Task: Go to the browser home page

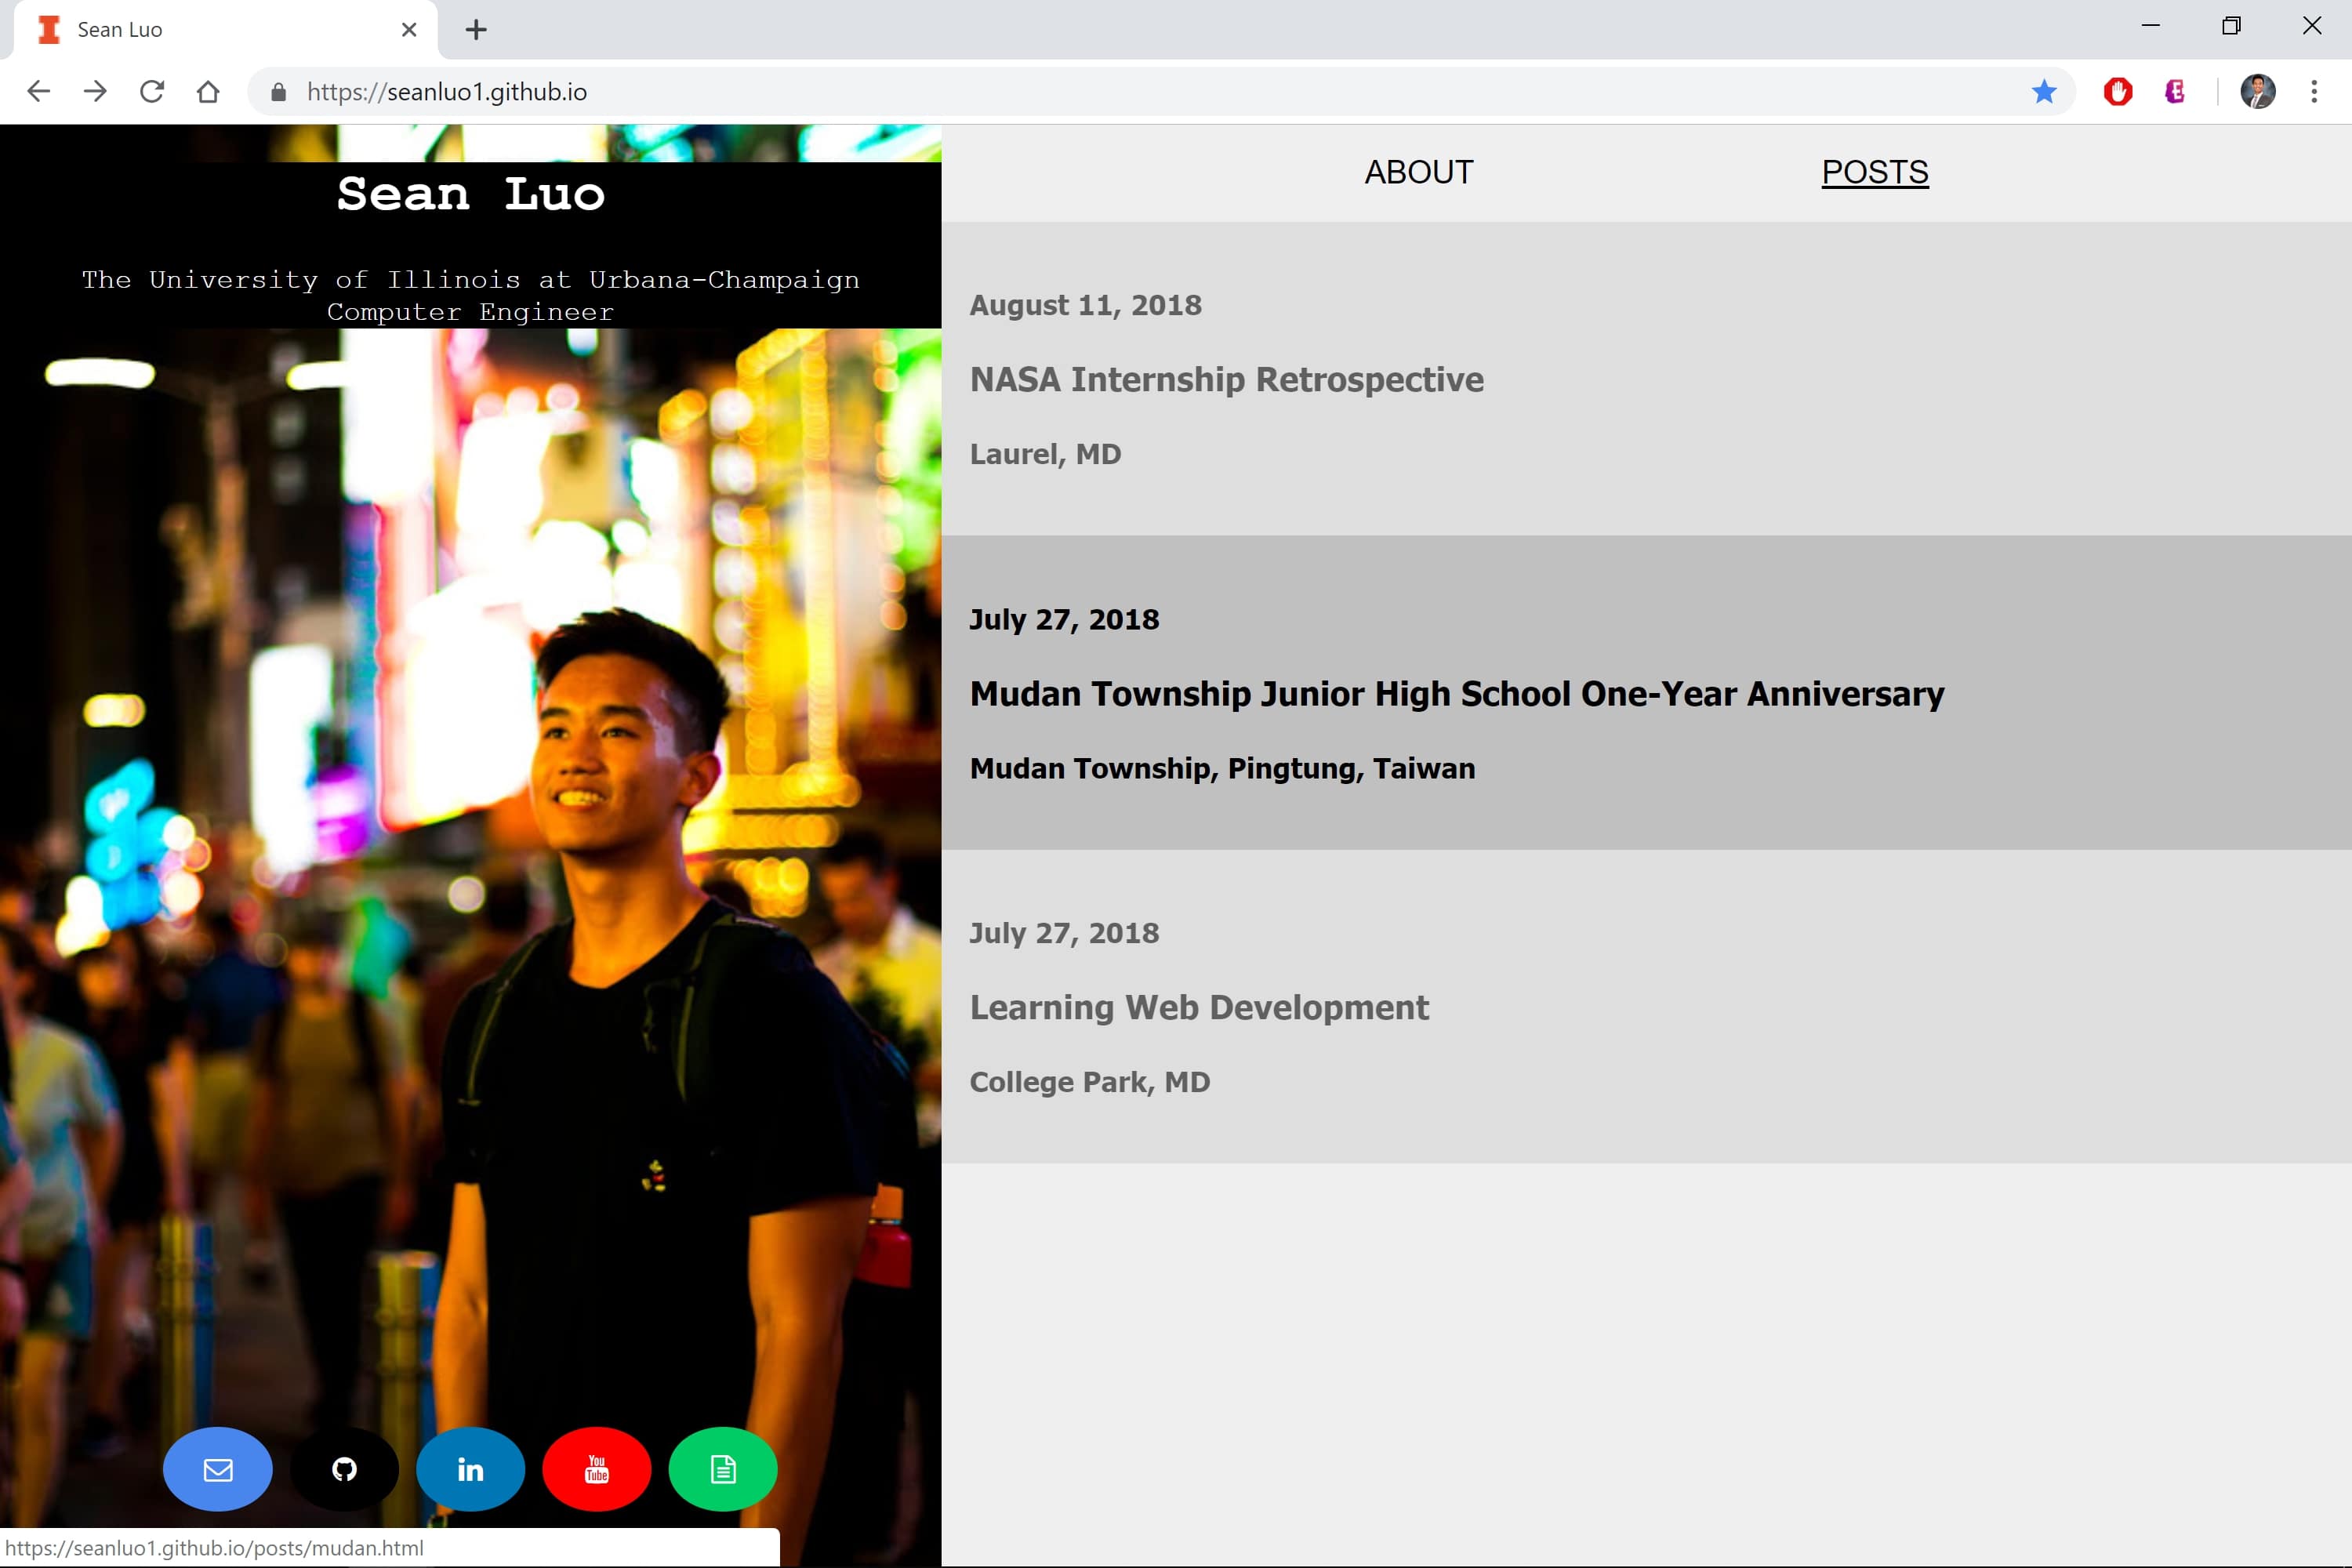Action: click(x=208, y=92)
